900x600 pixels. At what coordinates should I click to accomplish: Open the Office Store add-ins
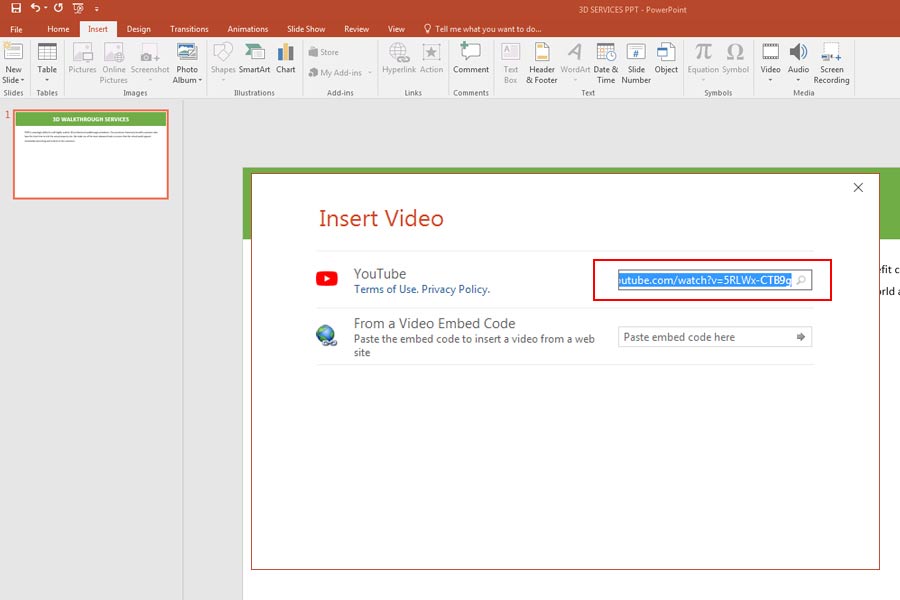click(x=324, y=52)
